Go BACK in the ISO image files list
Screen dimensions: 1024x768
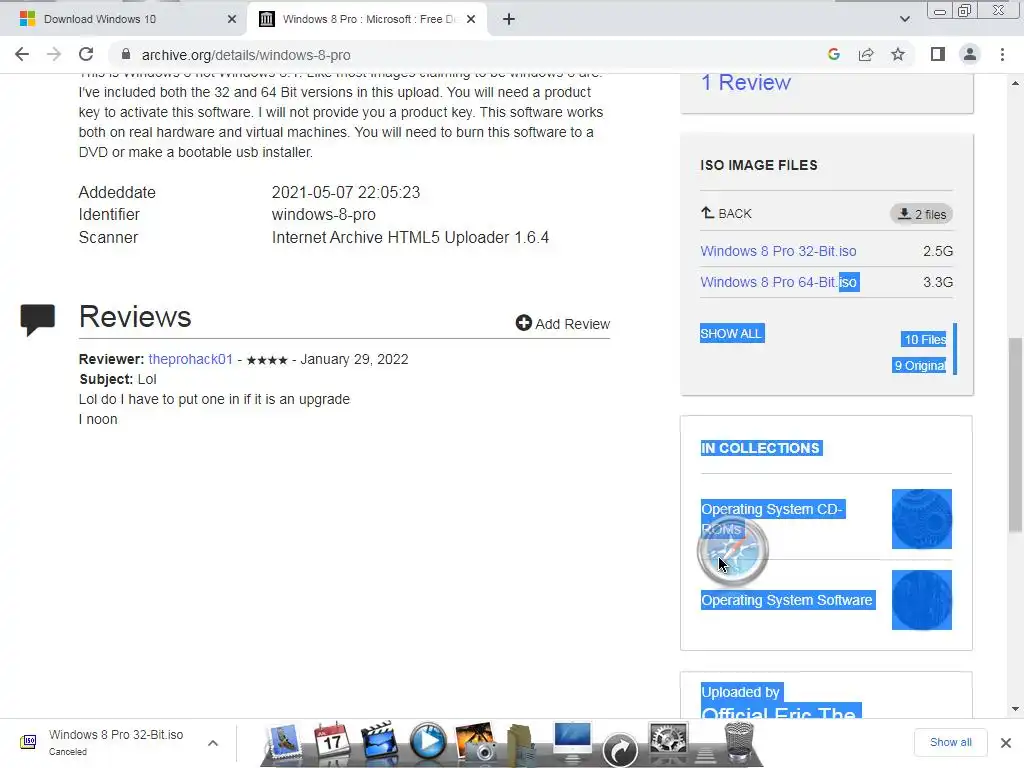click(x=726, y=214)
